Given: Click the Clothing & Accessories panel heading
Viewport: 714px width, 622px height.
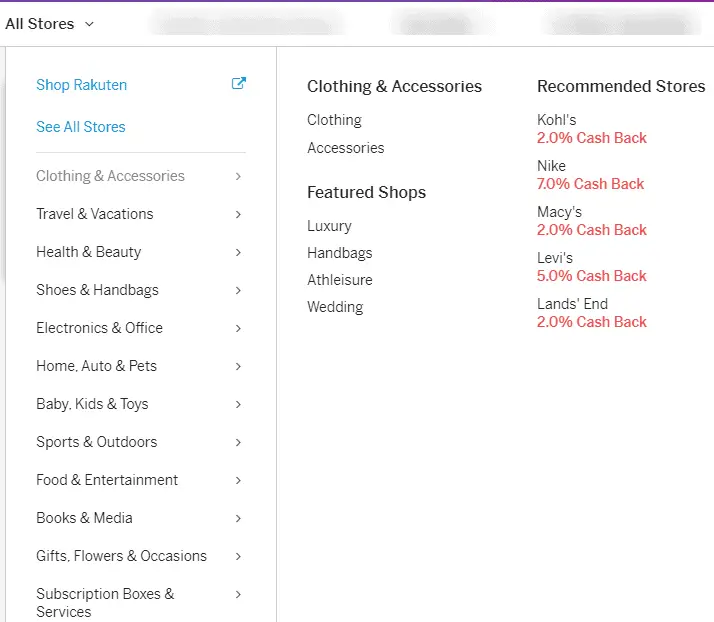Looking at the screenshot, I should pos(394,87).
